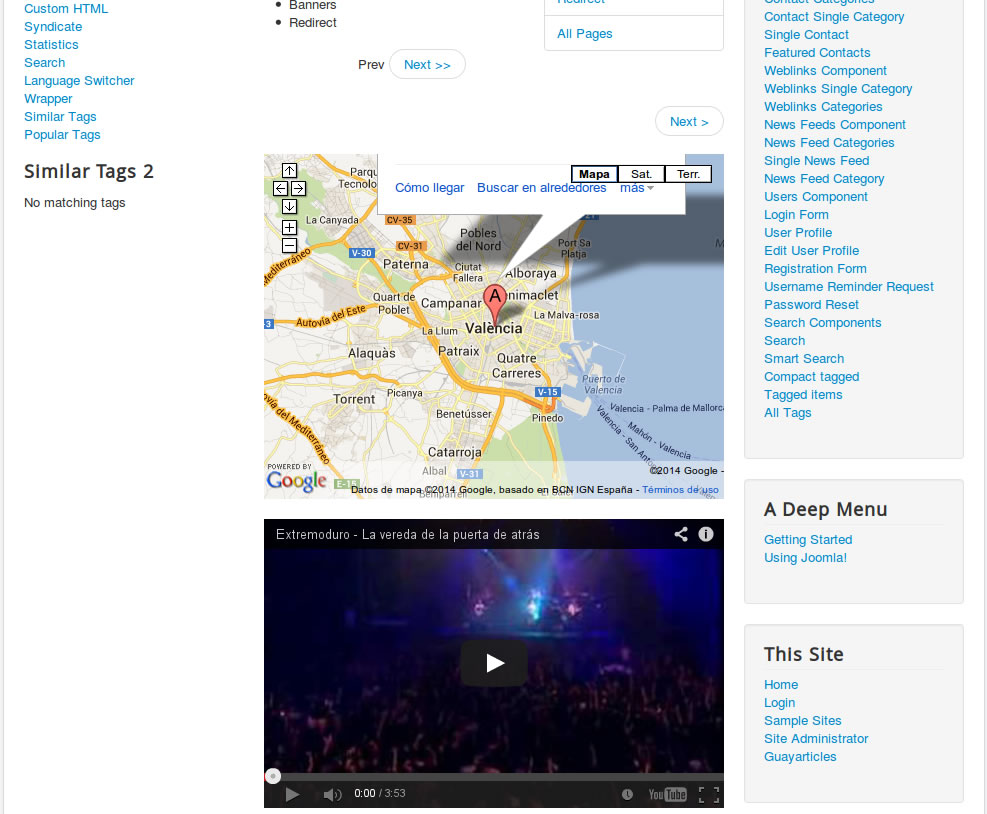Image resolution: width=987 pixels, height=814 pixels.
Task: Open the Language Switcher menu item
Action: [79, 81]
